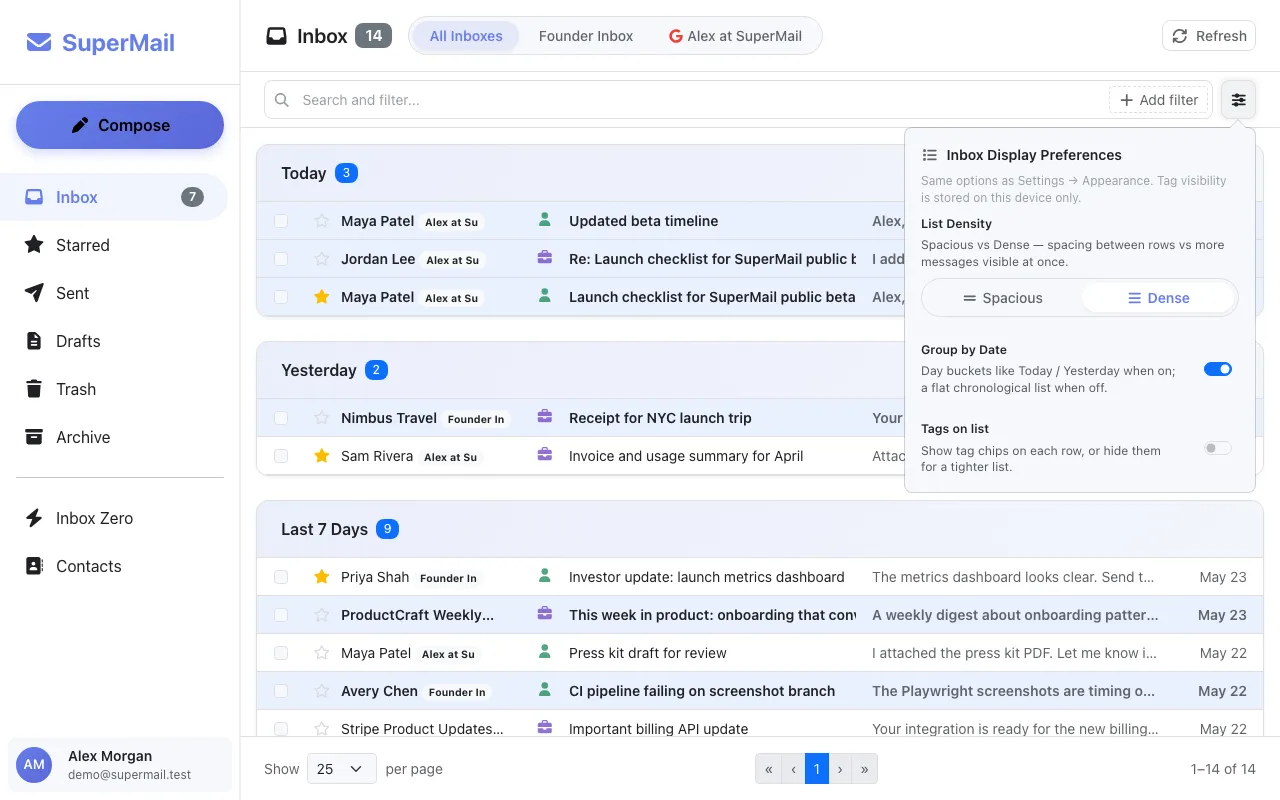Check the Avery Chen email checkbox
This screenshot has width=1280, height=800.
click(x=281, y=691)
